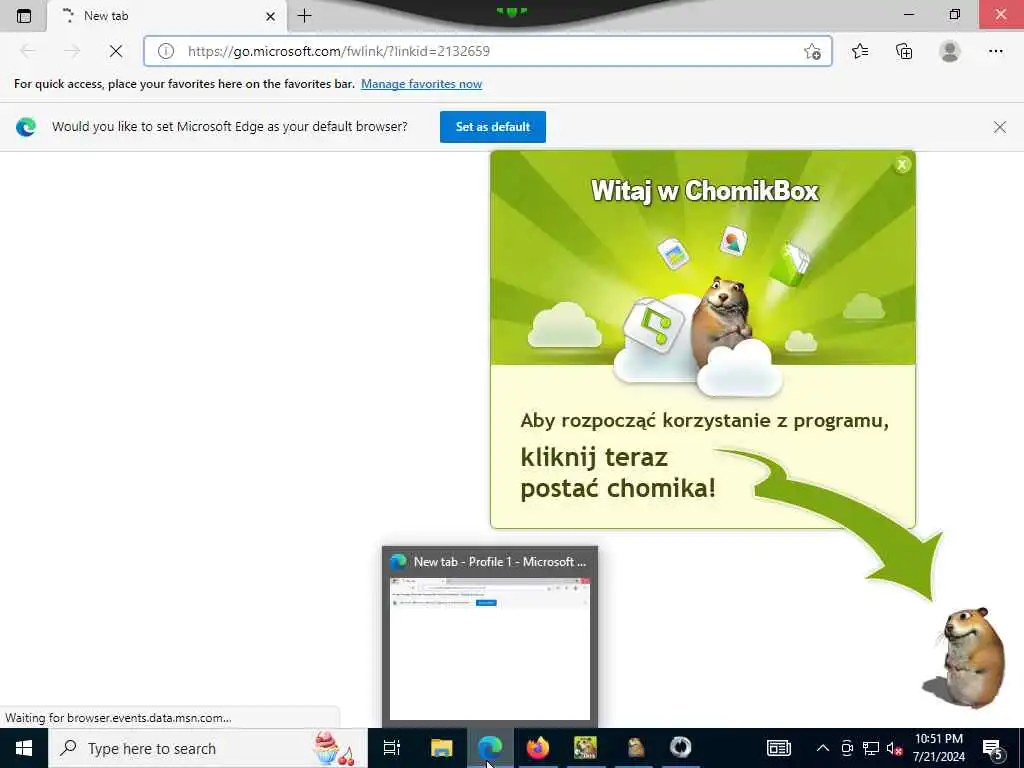Screen dimensions: 1024x768
Task: Click New tab - Profile 1 preview title
Action: pos(500,562)
